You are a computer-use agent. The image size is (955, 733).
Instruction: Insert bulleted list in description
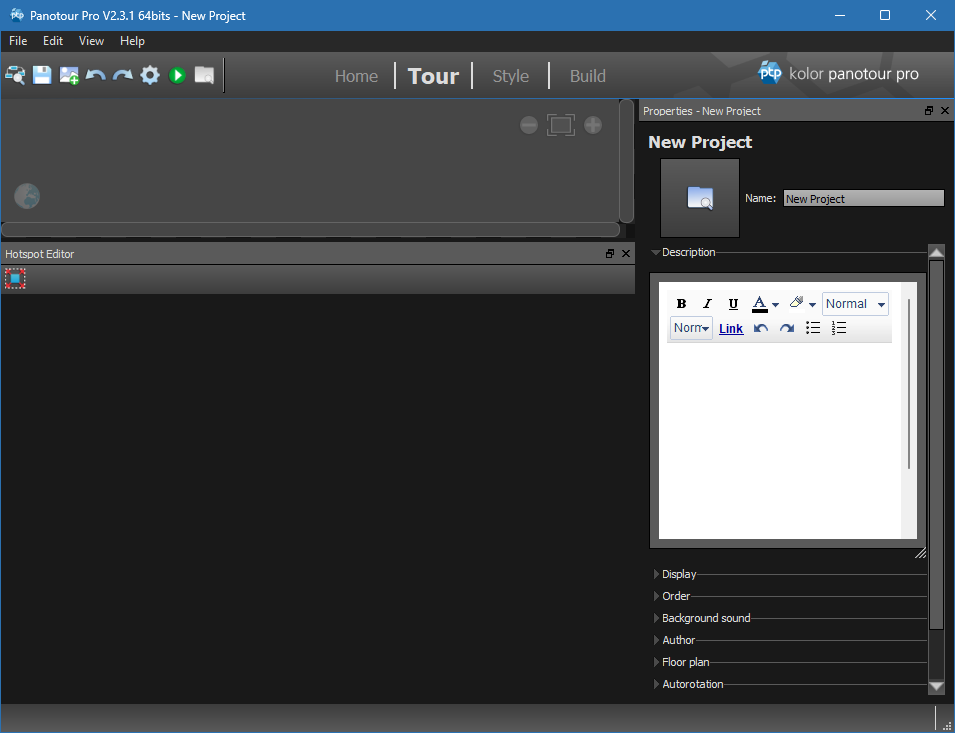point(813,328)
